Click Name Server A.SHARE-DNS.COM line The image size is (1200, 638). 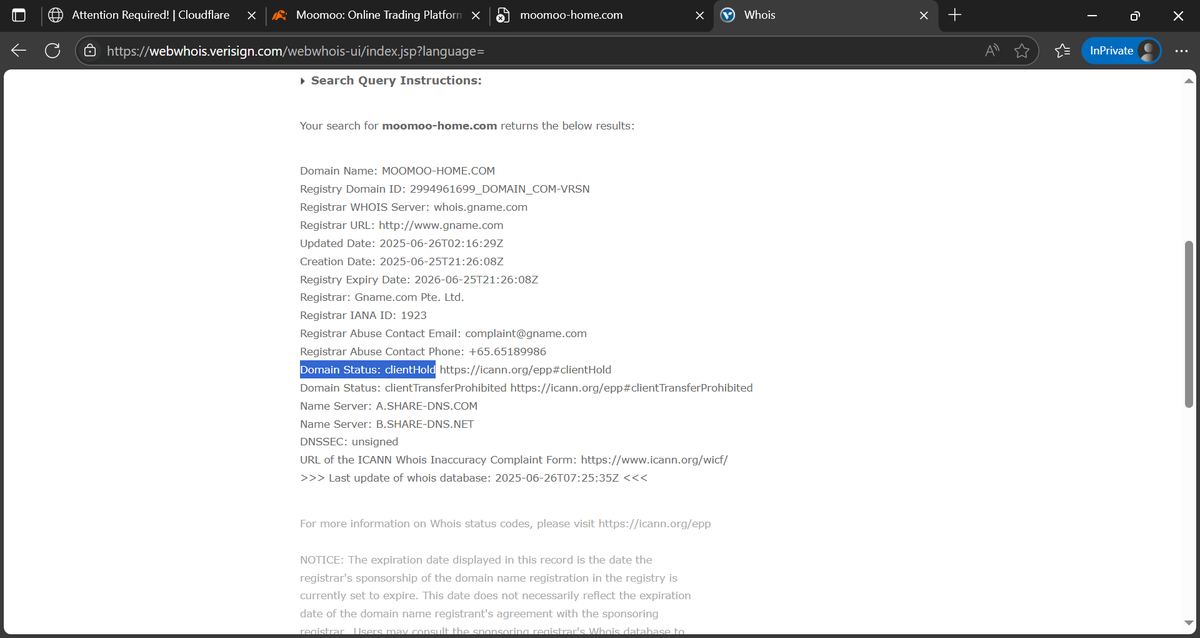(389, 406)
